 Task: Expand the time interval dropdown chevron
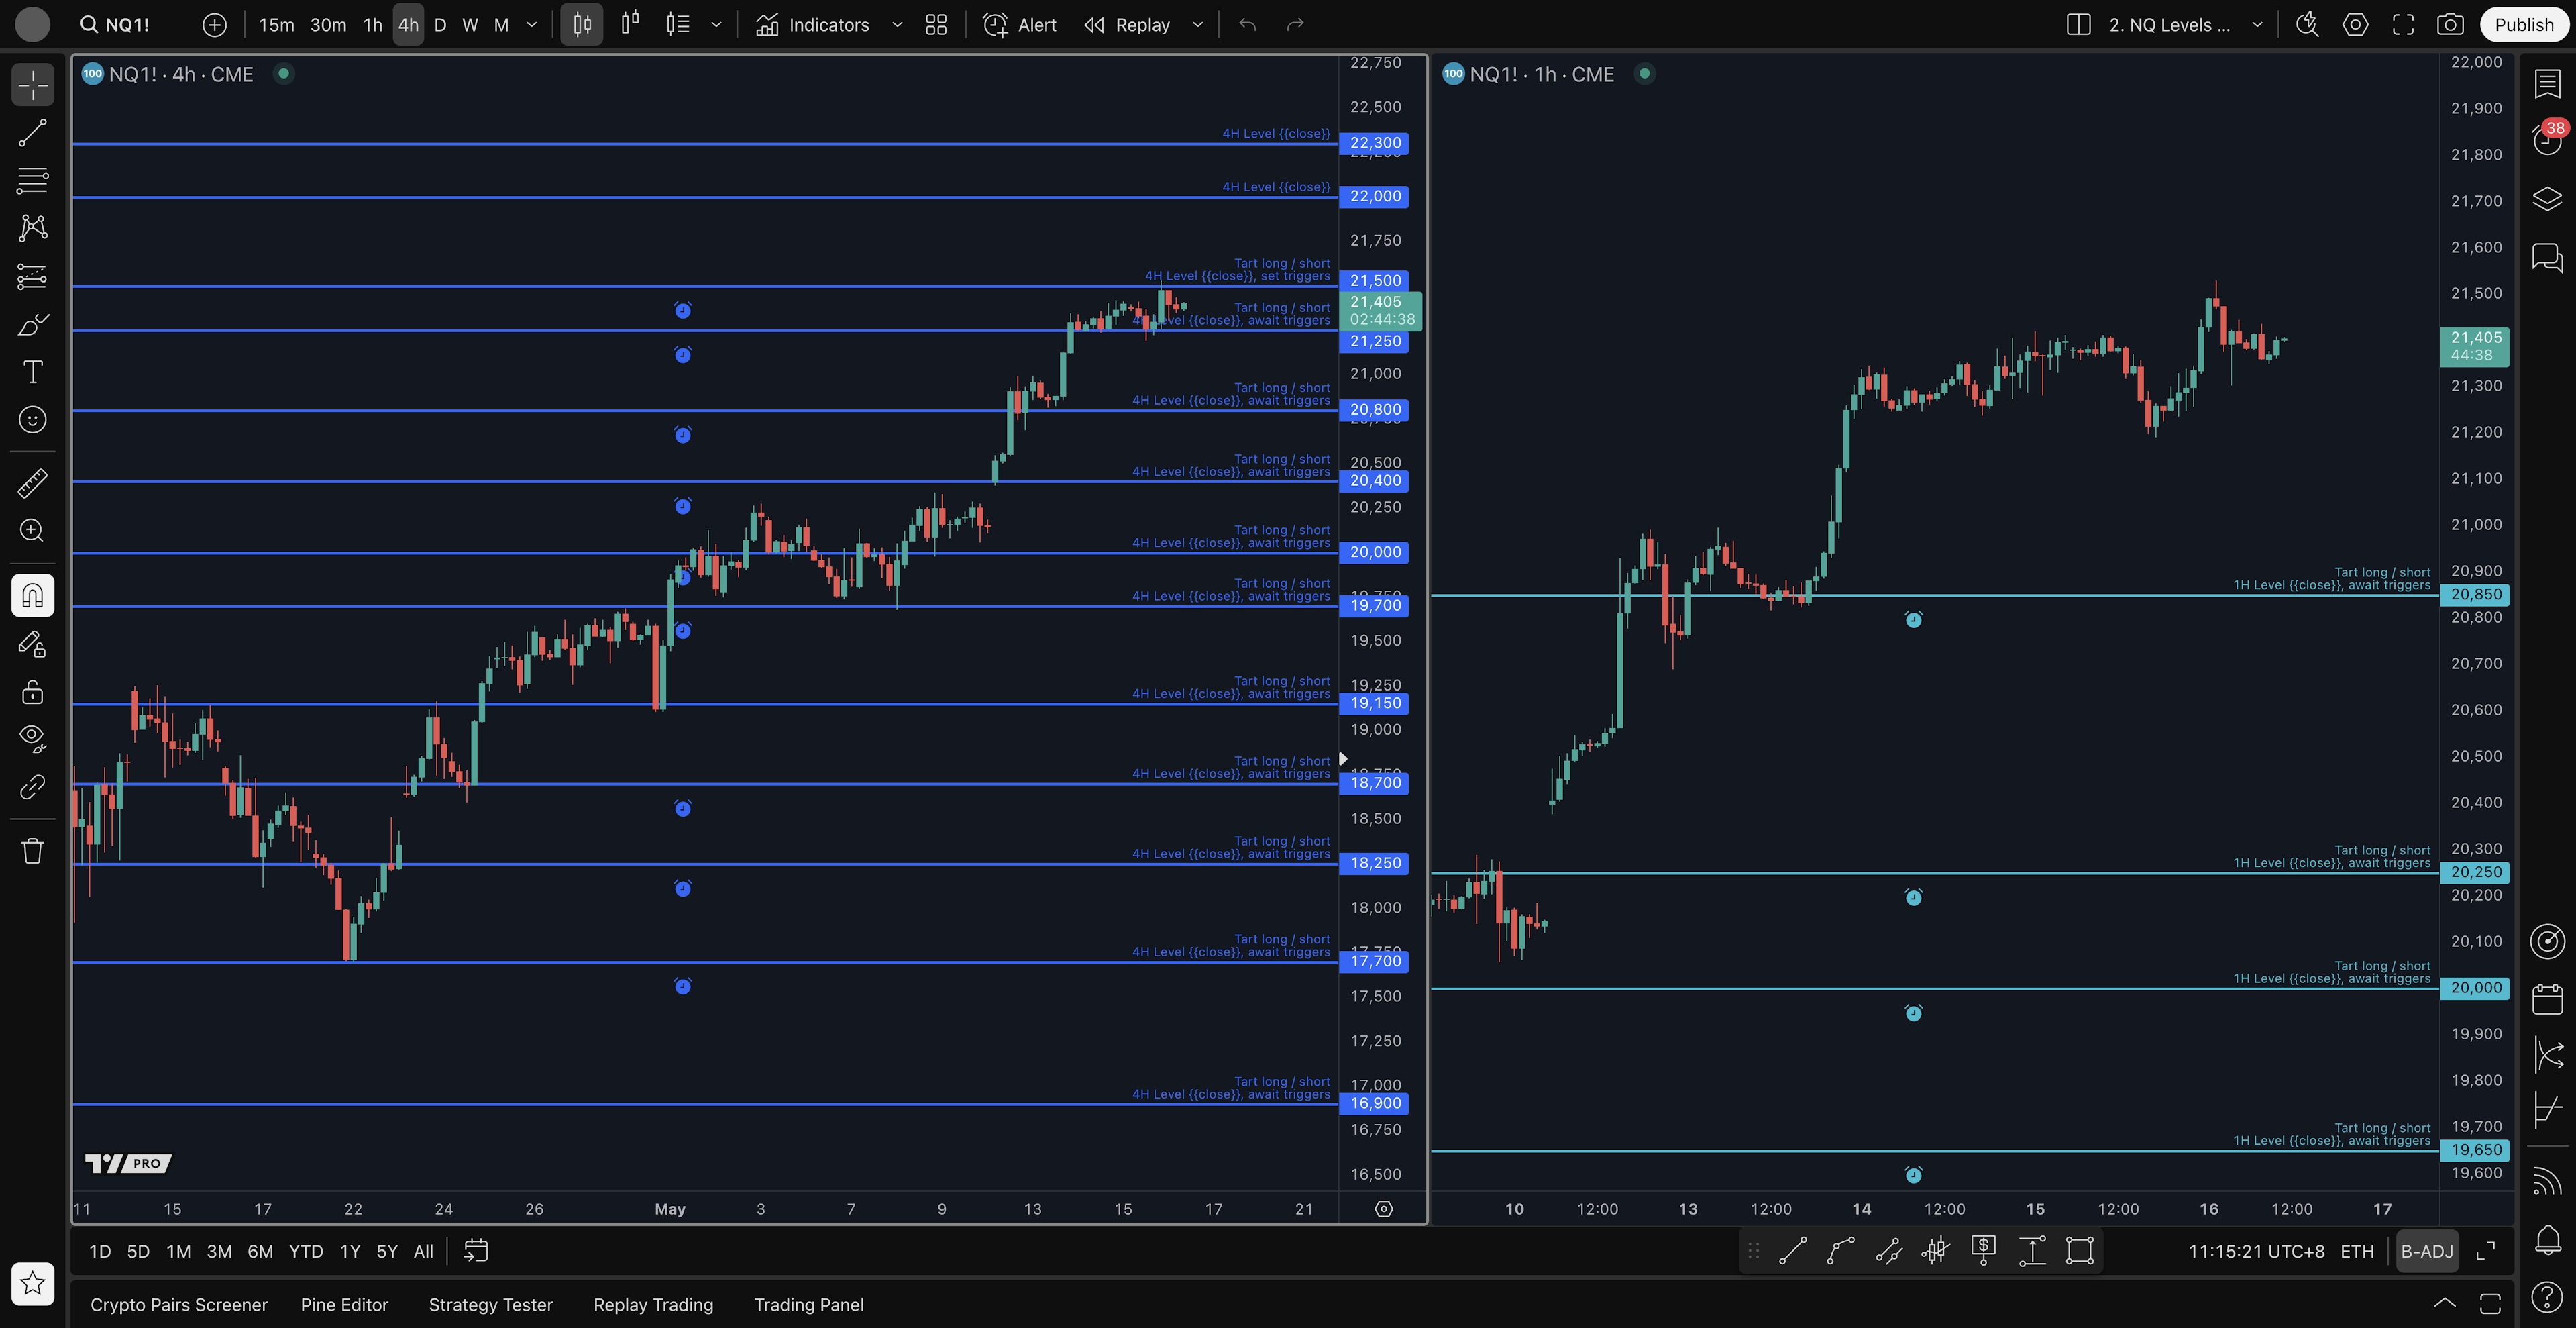tap(532, 25)
